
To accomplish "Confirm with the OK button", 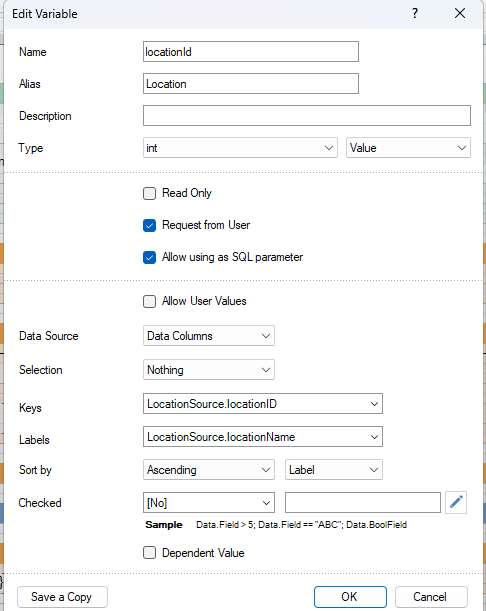I will [350, 597].
